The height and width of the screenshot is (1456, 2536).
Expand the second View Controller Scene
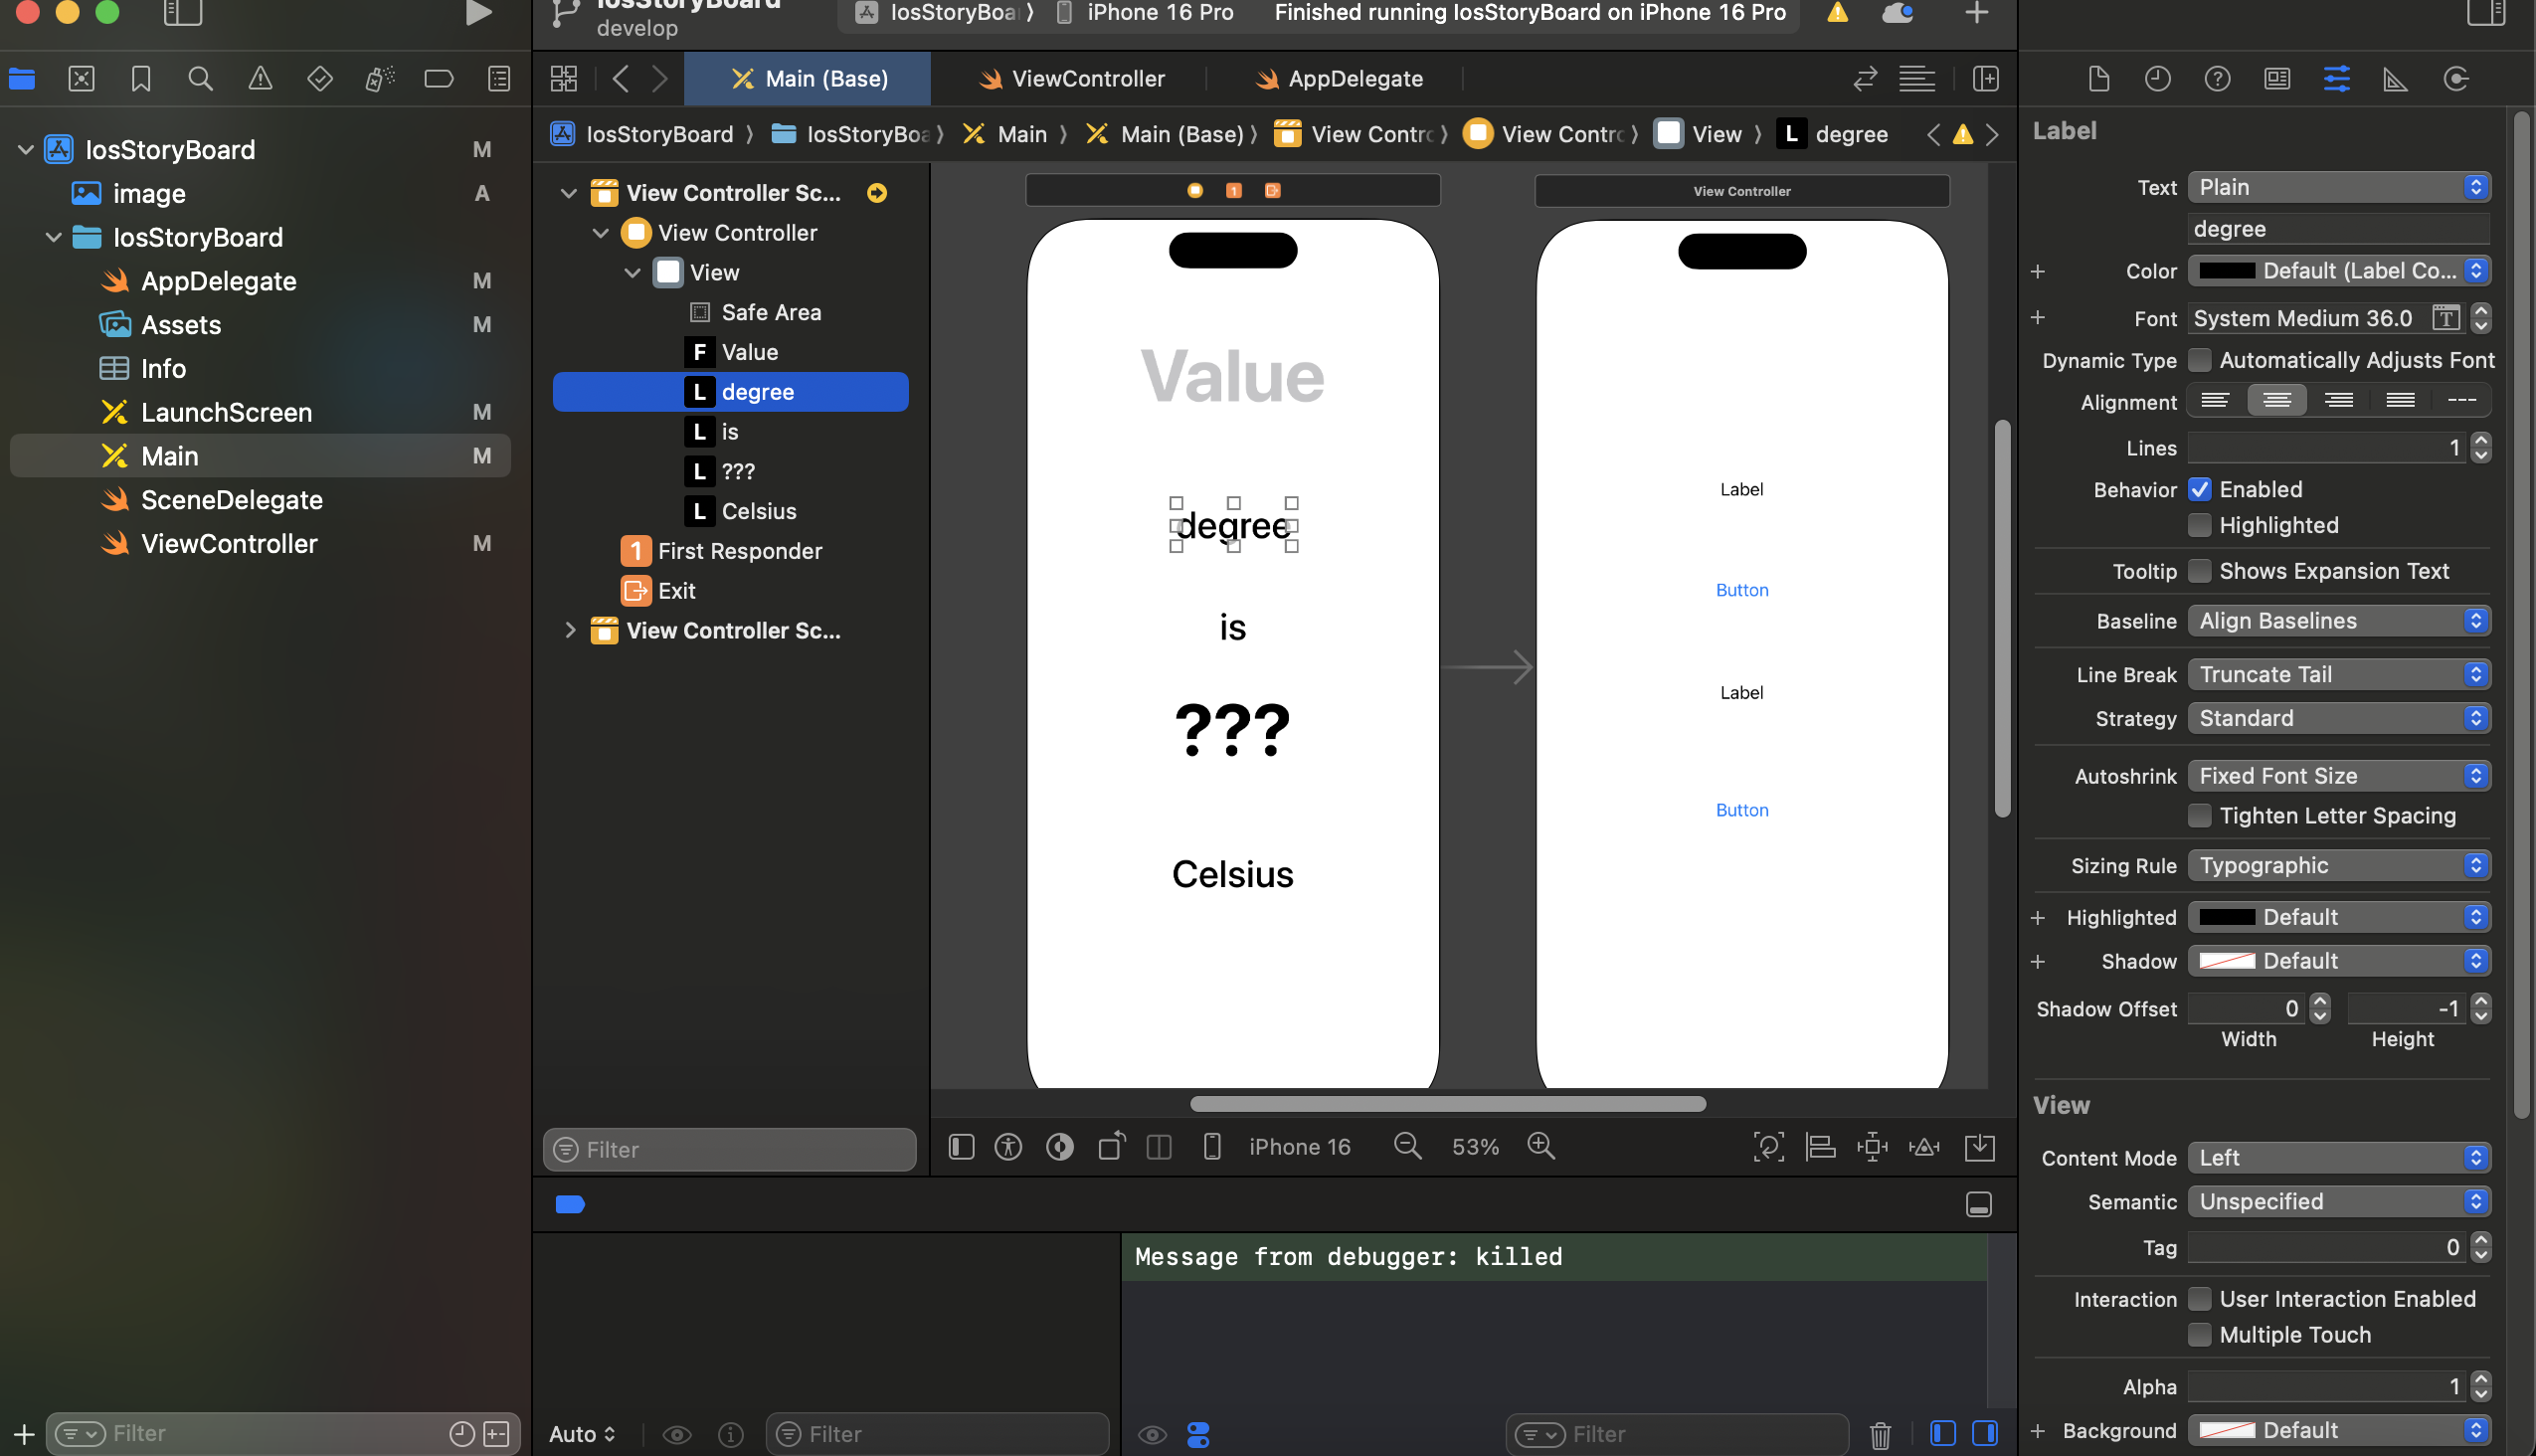point(570,631)
